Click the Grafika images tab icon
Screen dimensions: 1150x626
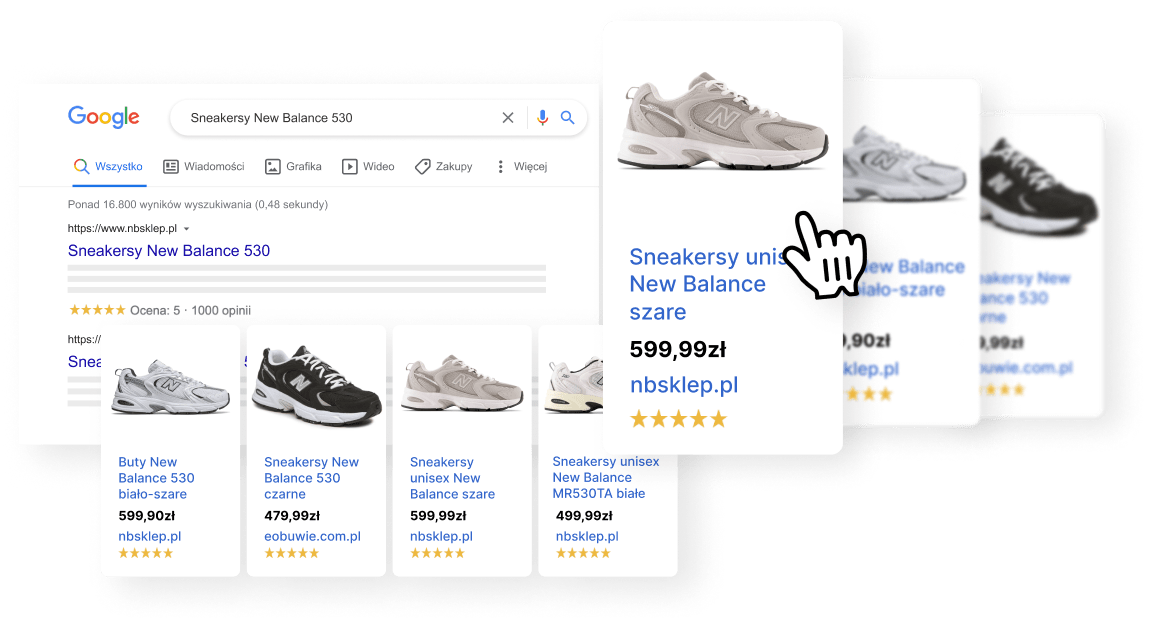coord(272,167)
